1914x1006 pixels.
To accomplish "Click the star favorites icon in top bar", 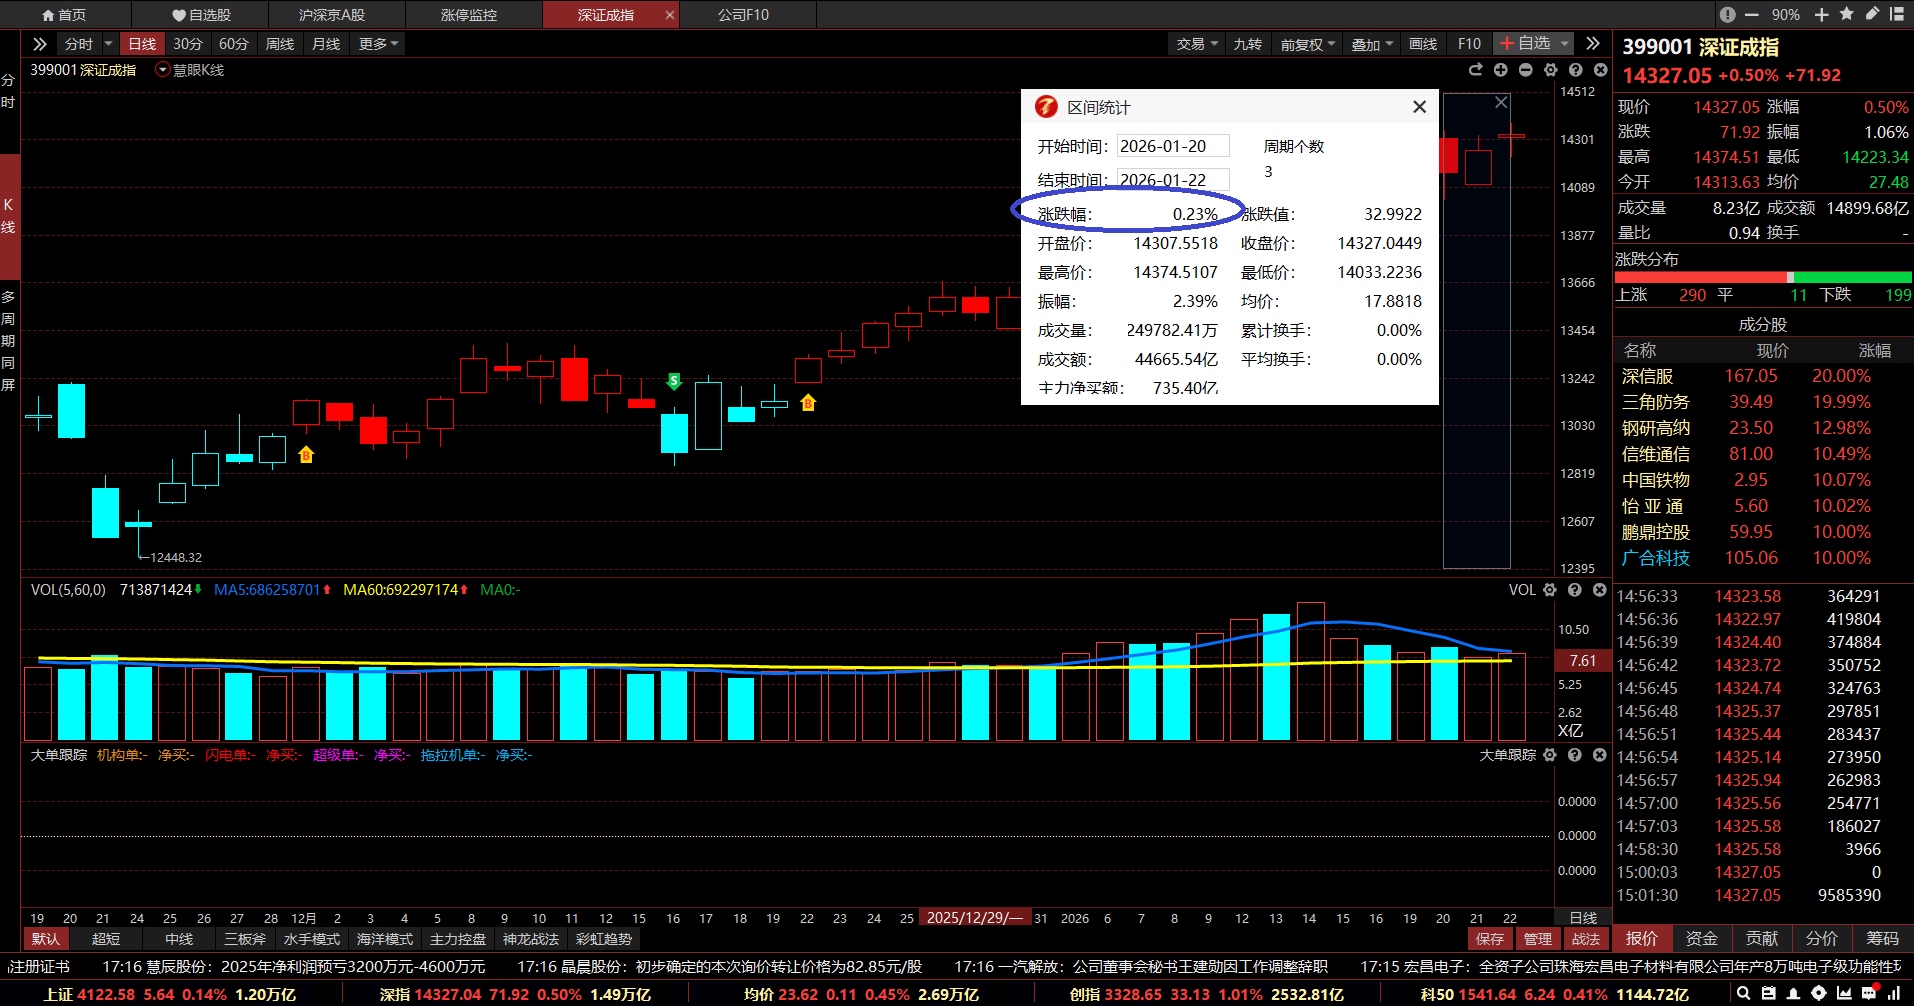I will (1846, 14).
